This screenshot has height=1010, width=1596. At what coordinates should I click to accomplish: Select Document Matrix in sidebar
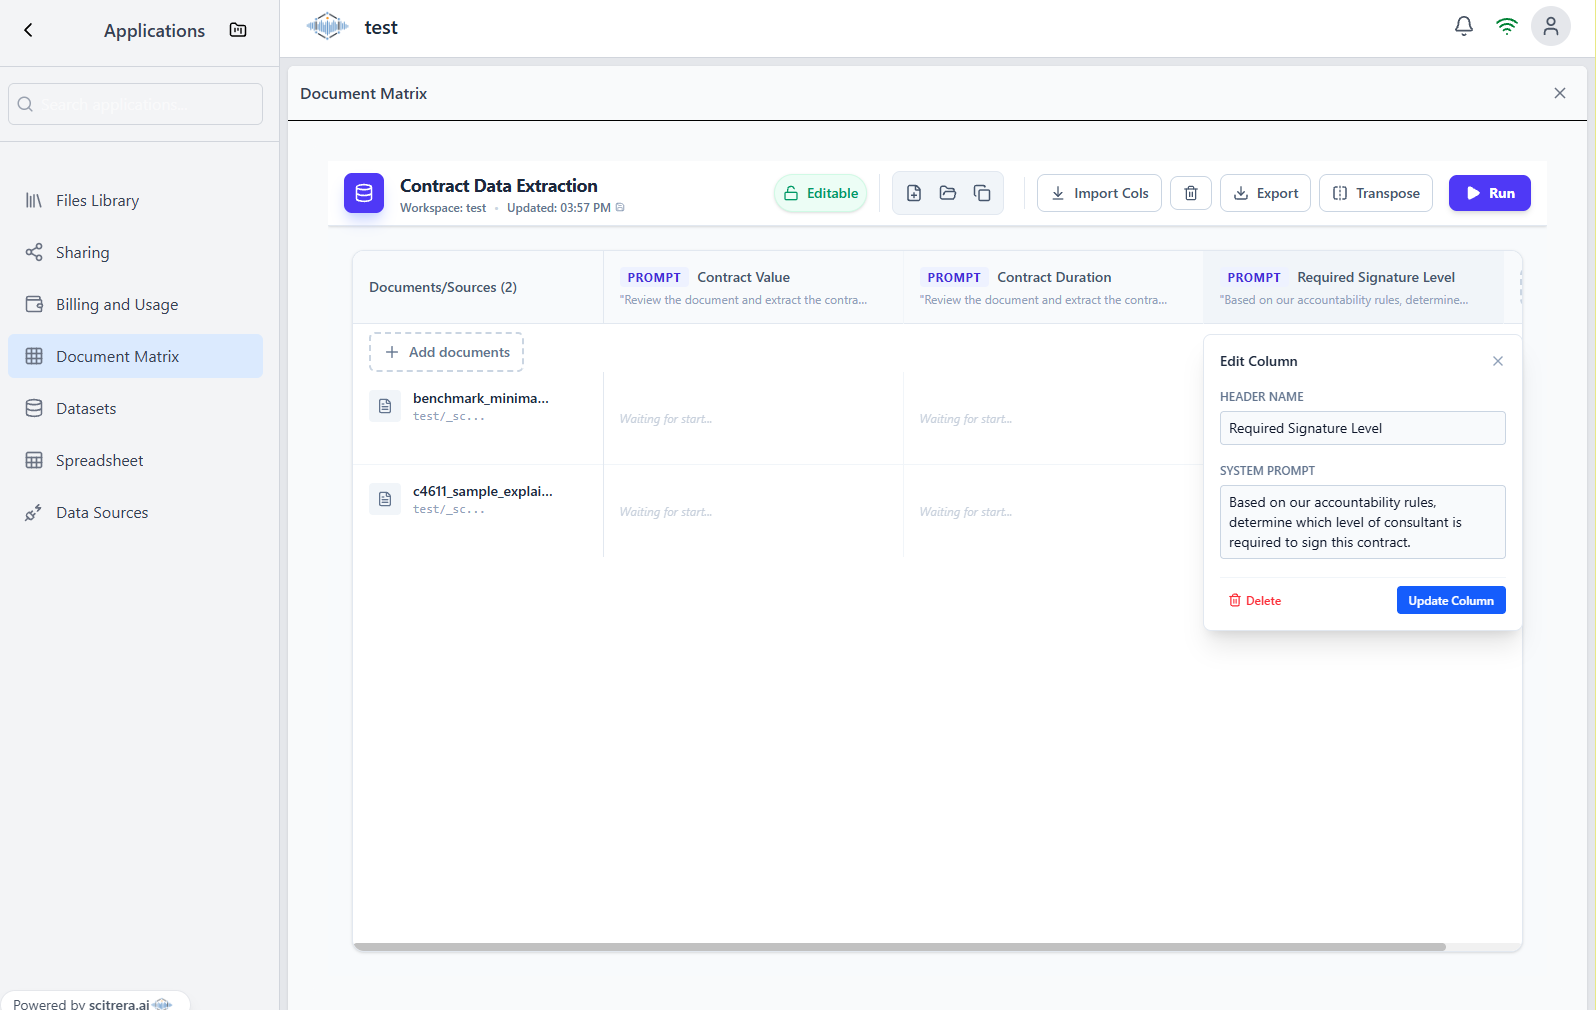[x=135, y=356]
